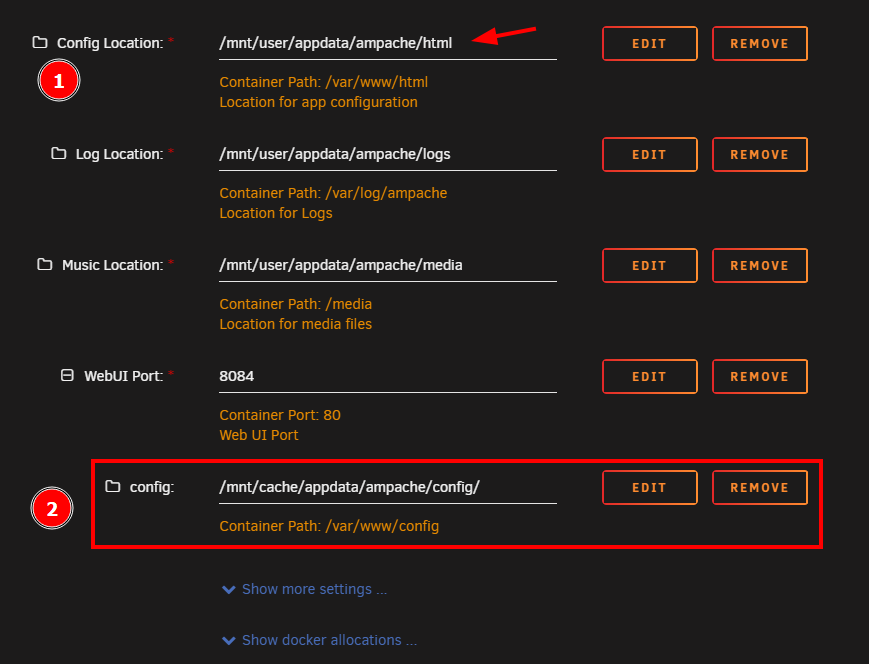Remove the WebUI Port mapping

point(759,376)
